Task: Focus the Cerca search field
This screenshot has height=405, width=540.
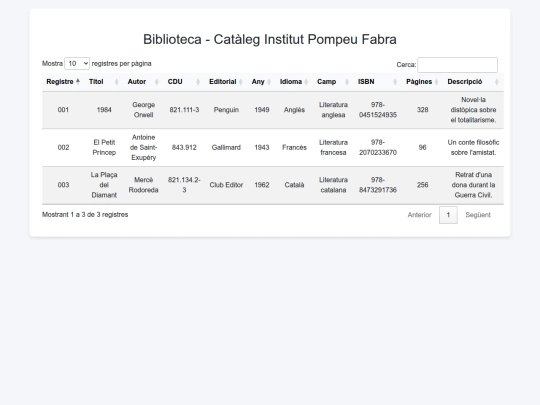Action: point(457,65)
